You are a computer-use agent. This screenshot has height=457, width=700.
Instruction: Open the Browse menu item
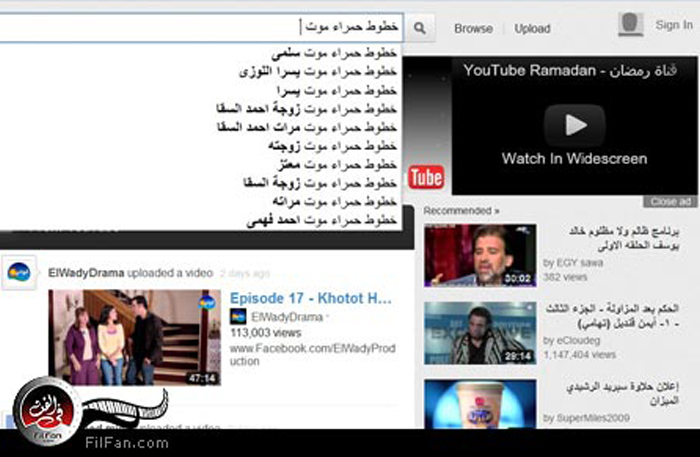click(x=473, y=29)
